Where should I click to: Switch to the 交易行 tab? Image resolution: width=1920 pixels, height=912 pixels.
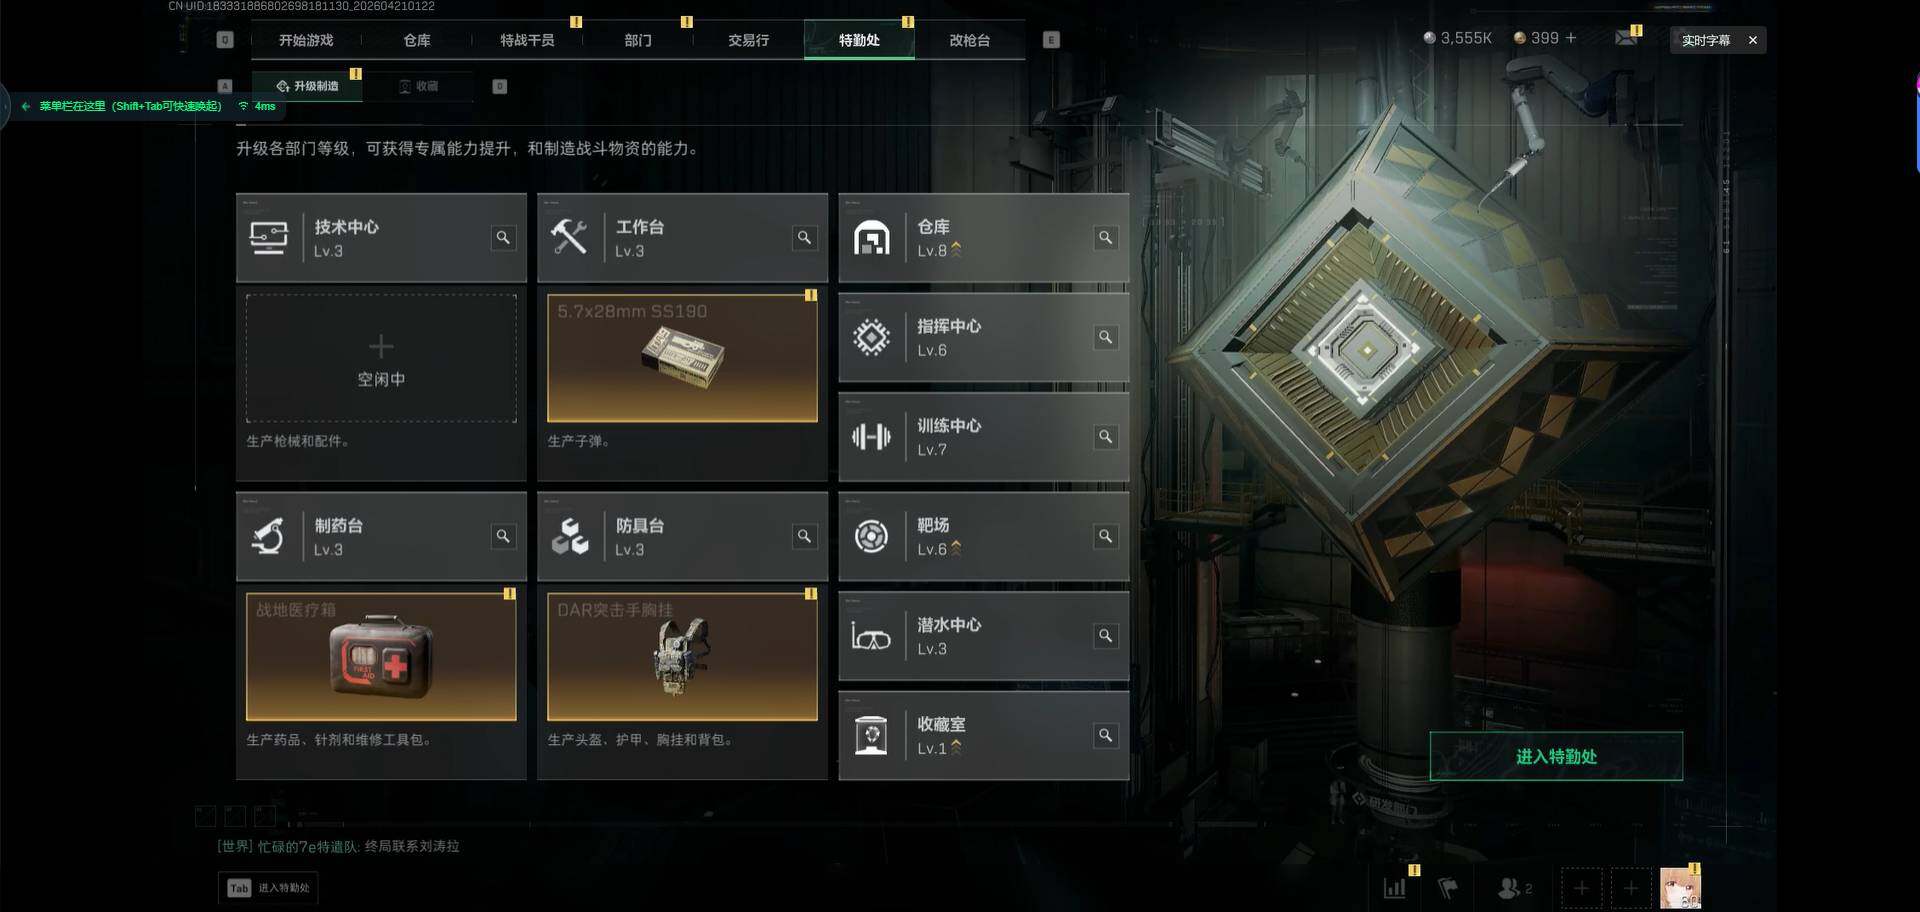(x=748, y=40)
